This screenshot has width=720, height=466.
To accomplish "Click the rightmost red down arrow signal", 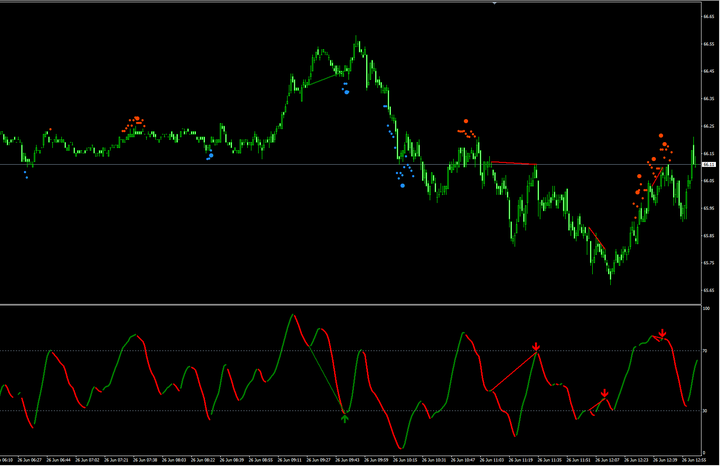I will pyautogui.click(x=662, y=334).
